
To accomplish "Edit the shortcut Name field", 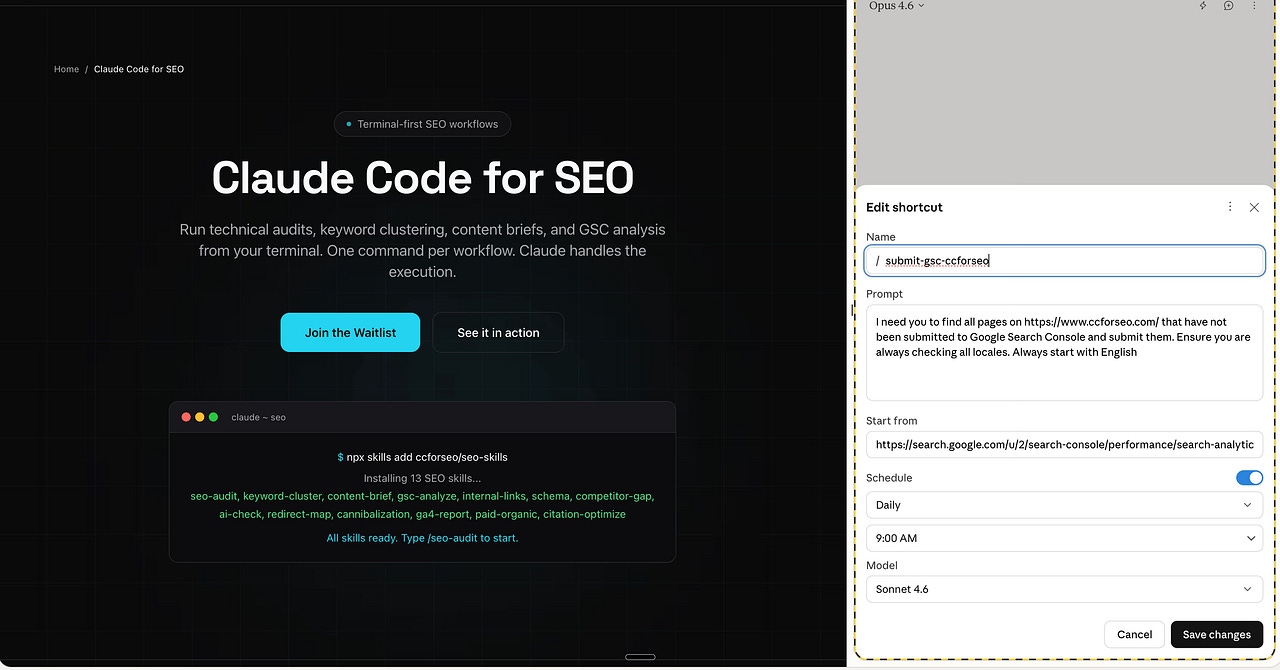I will tap(1065, 261).
